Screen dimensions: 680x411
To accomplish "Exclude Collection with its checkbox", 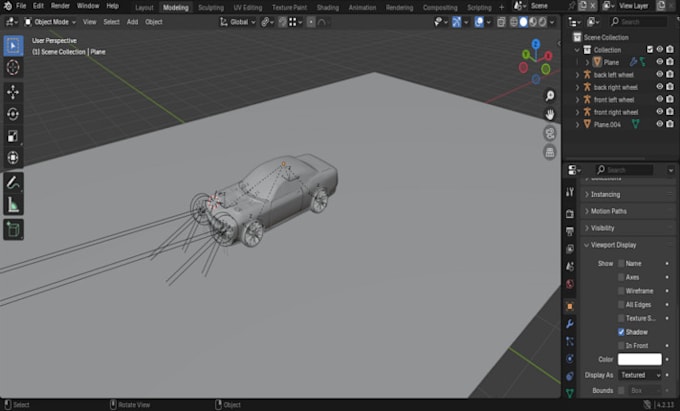I will pyautogui.click(x=650, y=50).
